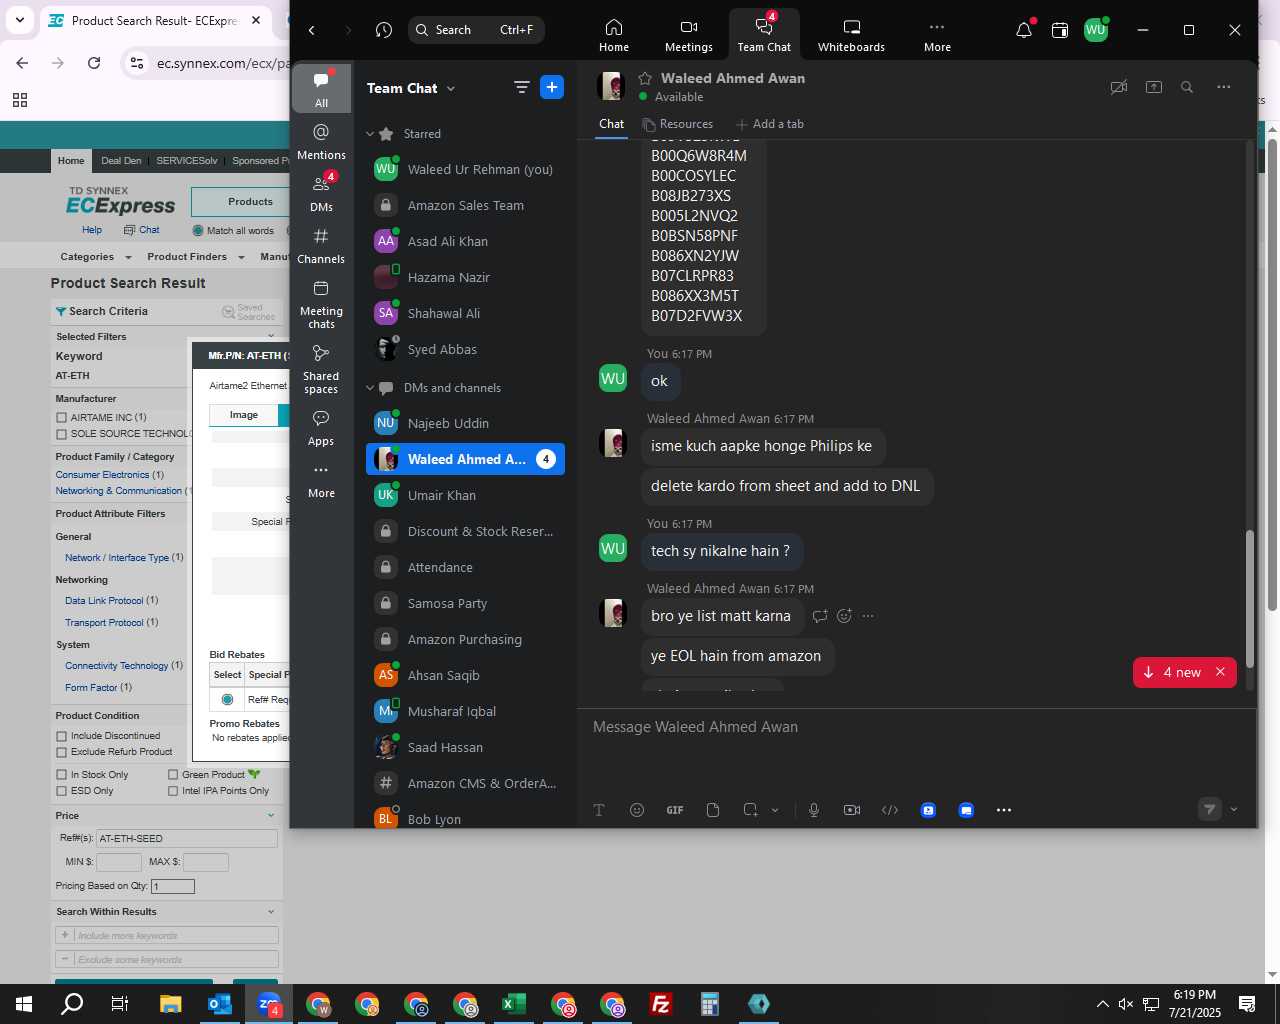Check Intel IPA Points Only option

click(x=173, y=791)
